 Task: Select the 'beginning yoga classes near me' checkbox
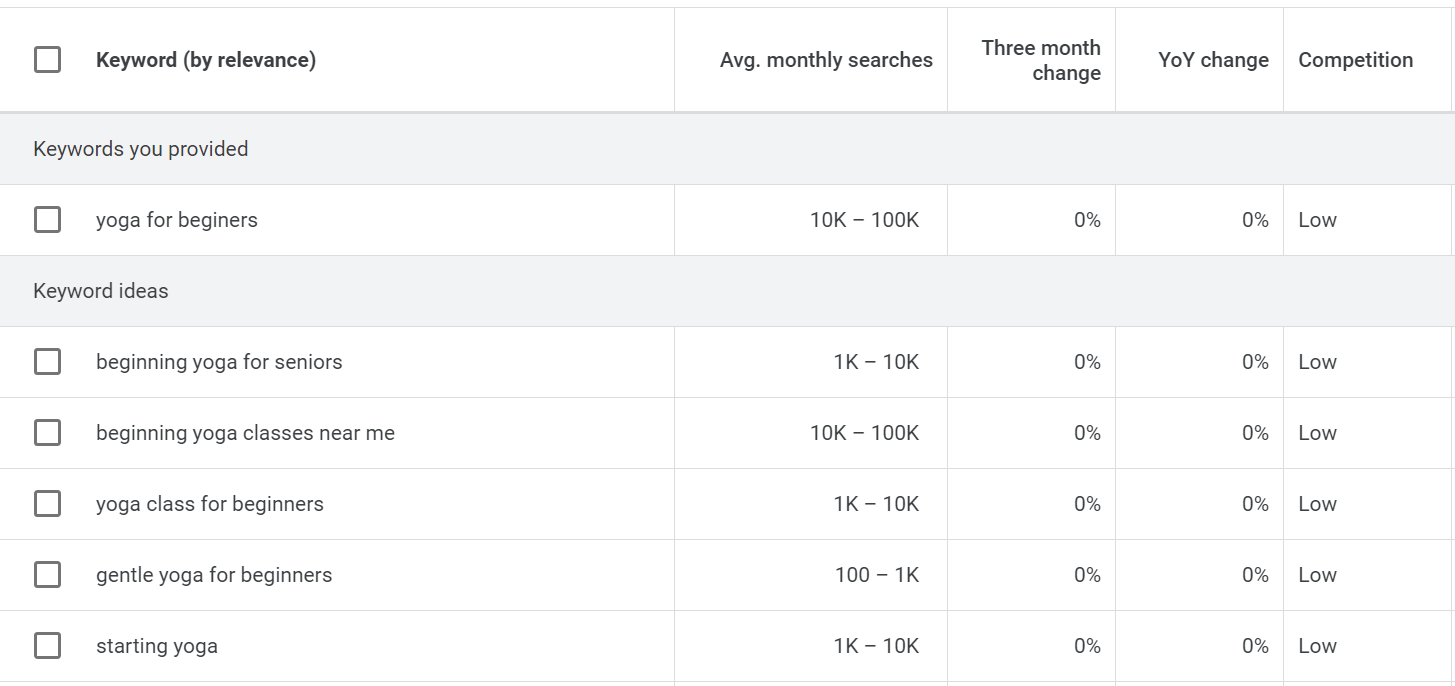click(47, 432)
